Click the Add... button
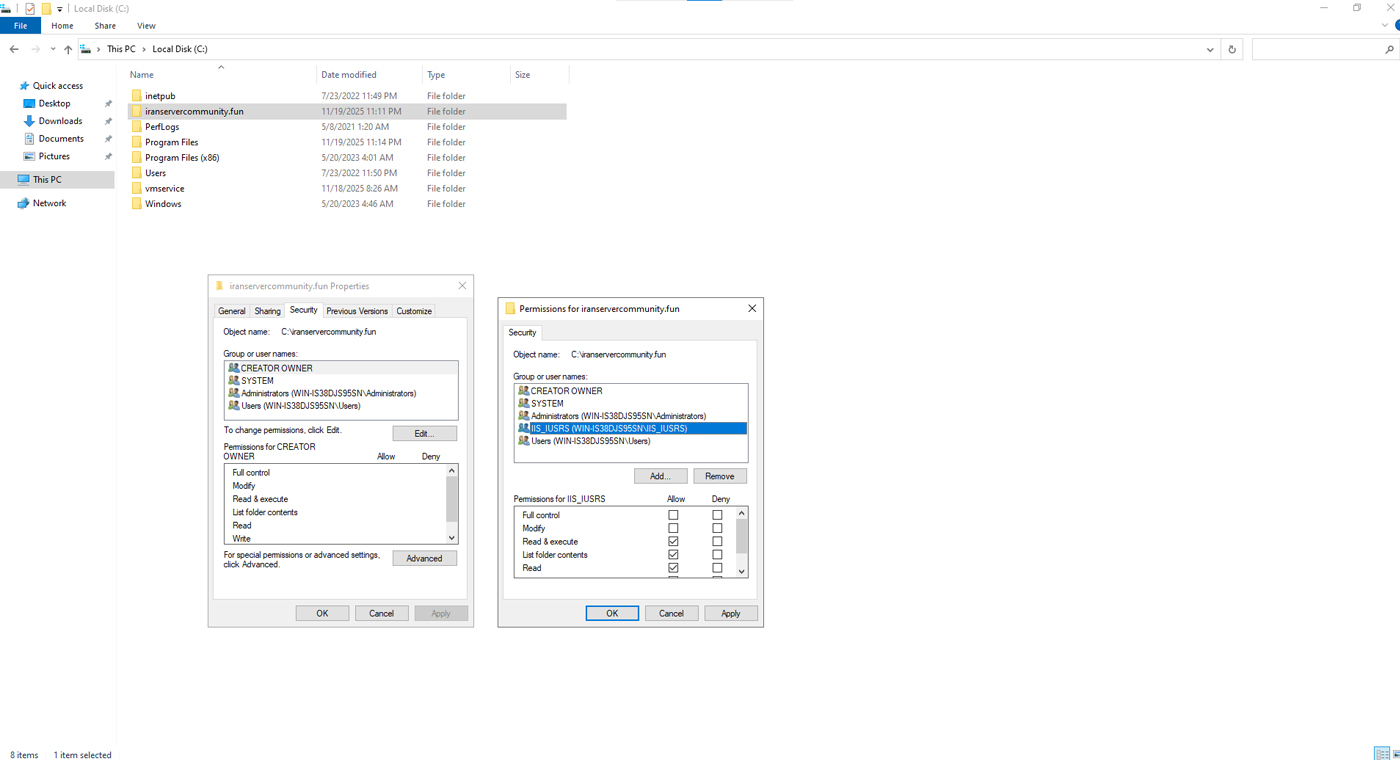Image resolution: width=1400 pixels, height=760 pixels. tap(660, 476)
